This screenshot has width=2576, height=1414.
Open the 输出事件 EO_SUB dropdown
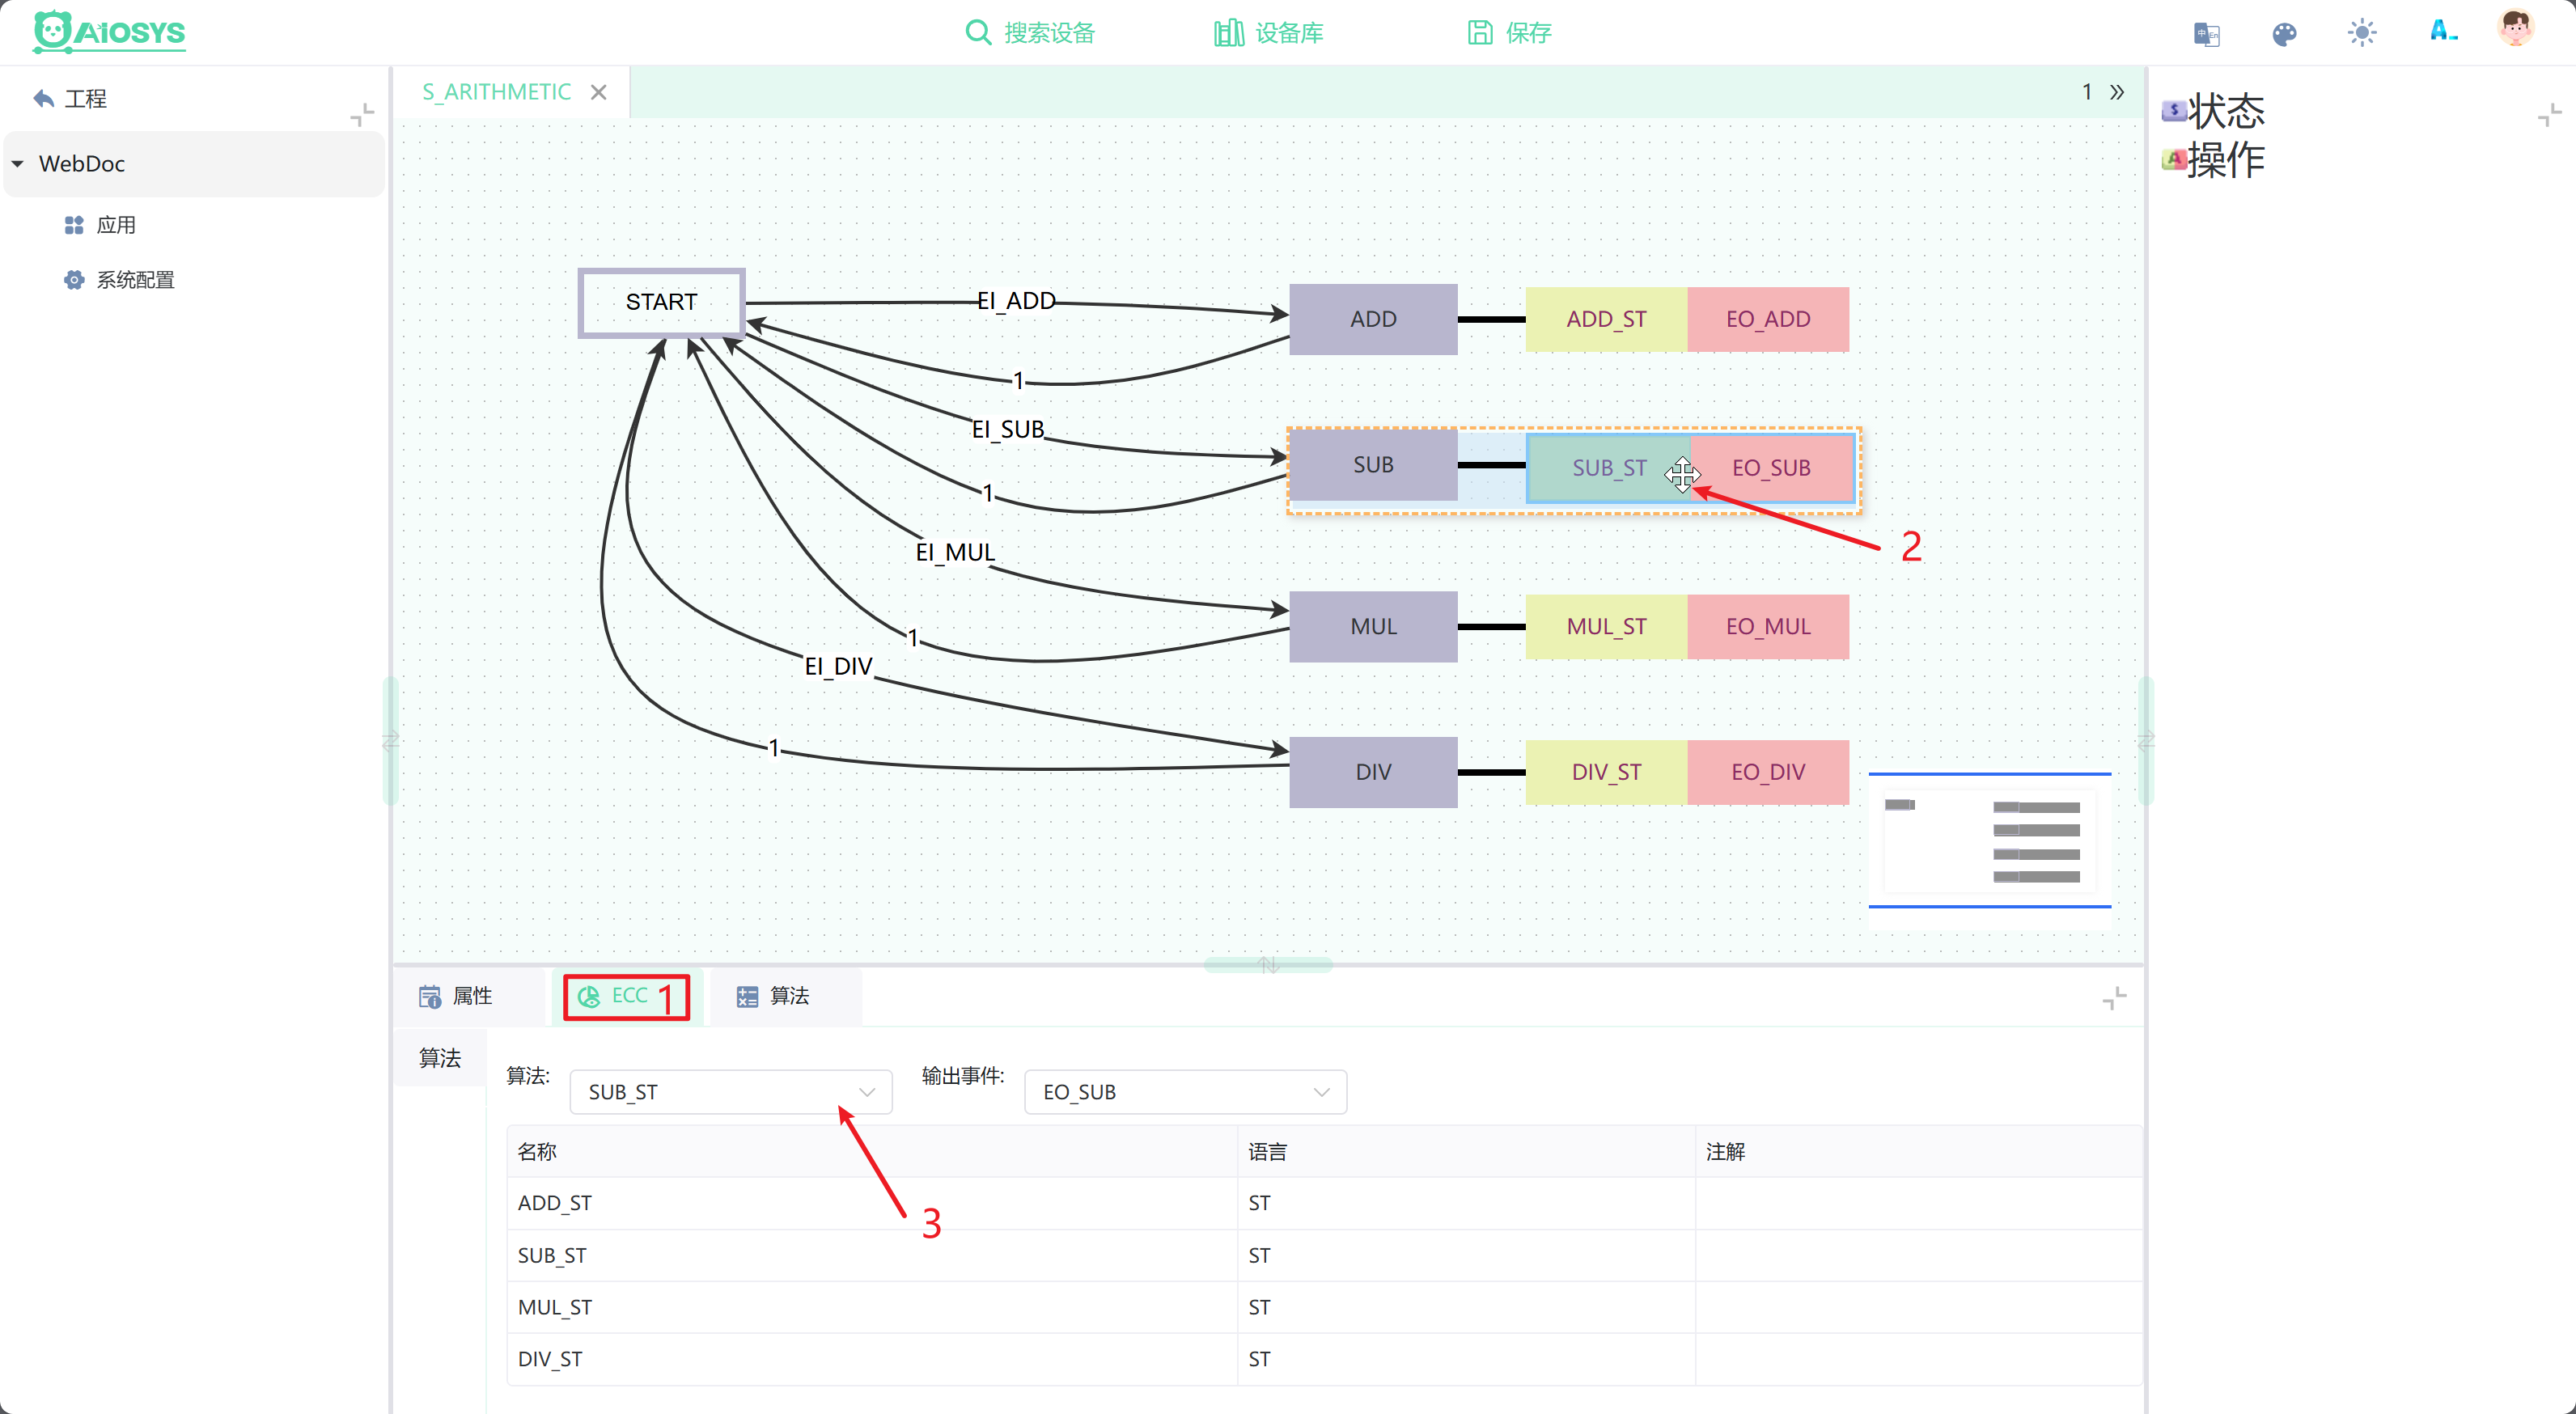pyautogui.click(x=1185, y=1092)
